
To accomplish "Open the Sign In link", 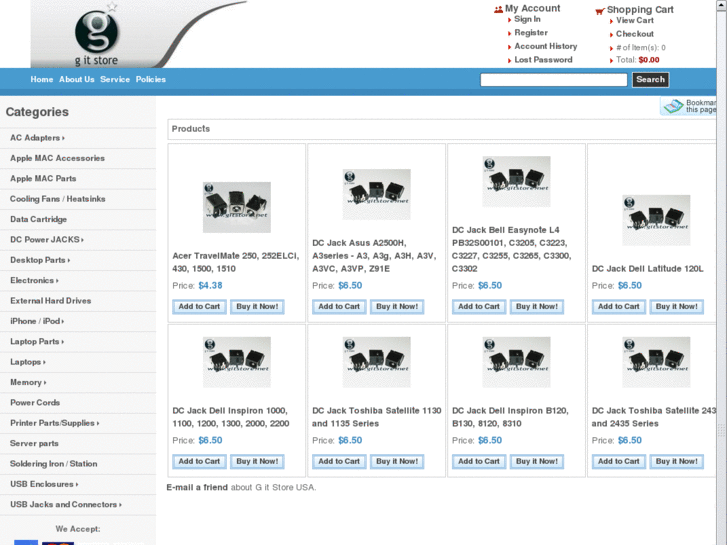I will pos(527,19).
